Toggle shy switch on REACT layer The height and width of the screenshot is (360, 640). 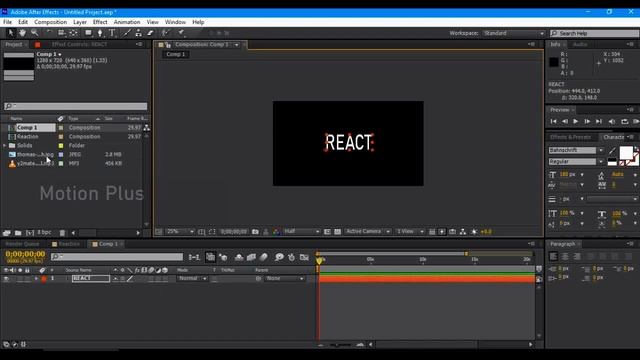[116, 279]
